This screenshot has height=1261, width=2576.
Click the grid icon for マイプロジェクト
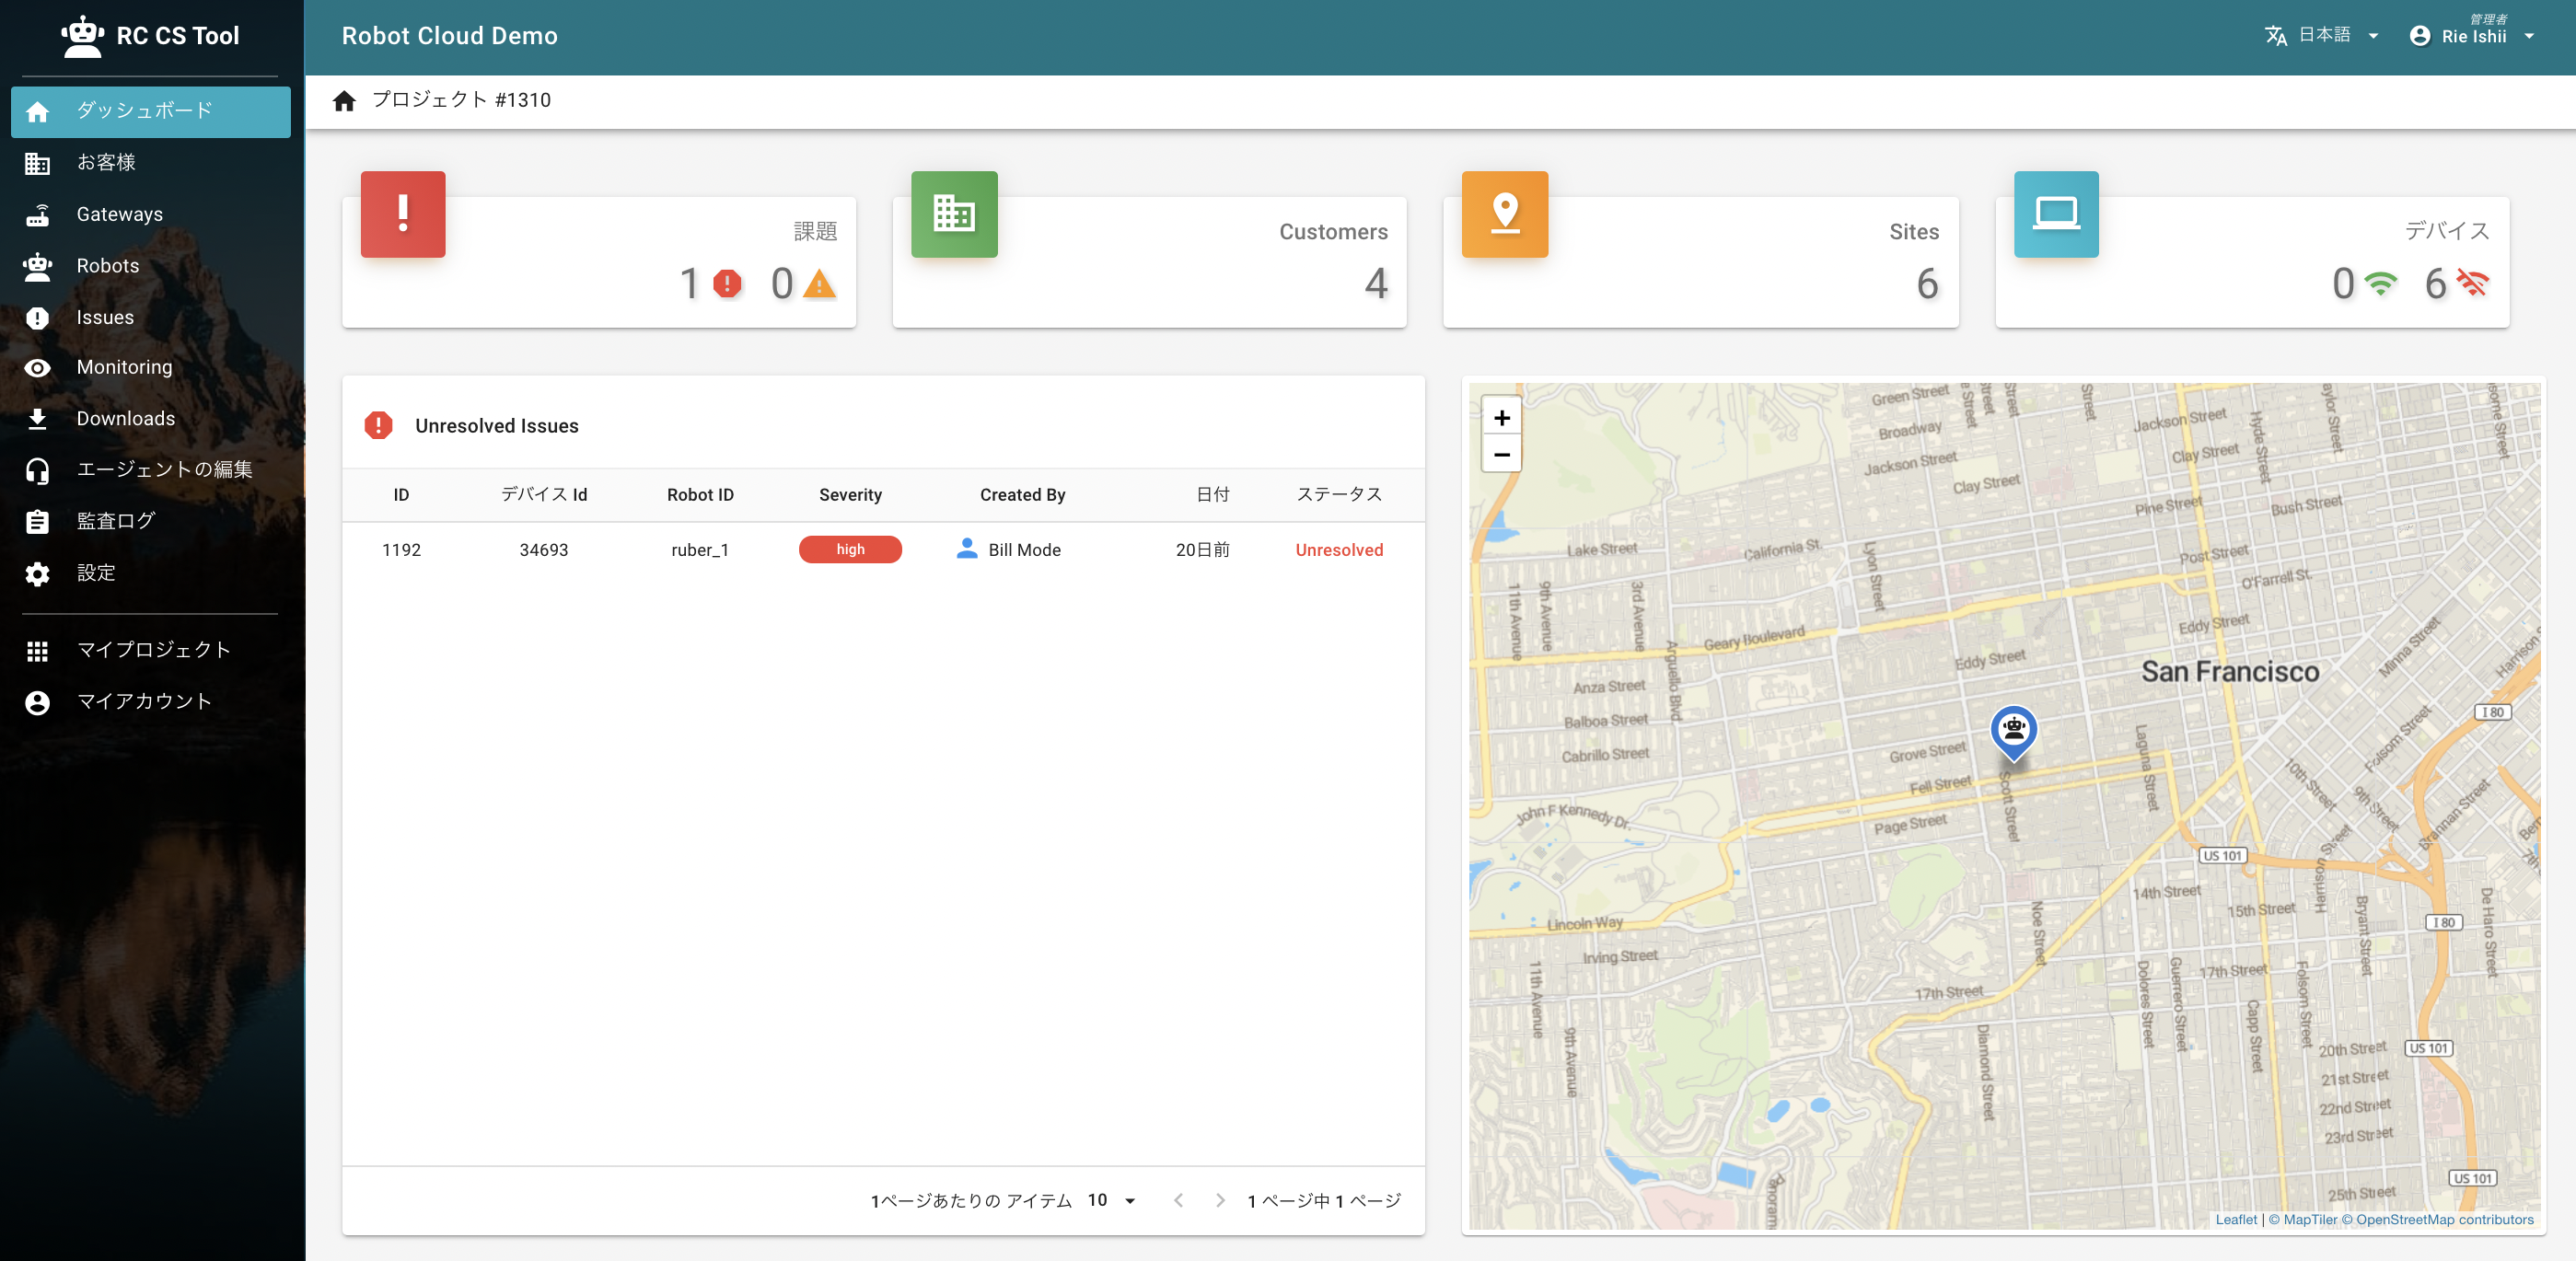point(37,651)
